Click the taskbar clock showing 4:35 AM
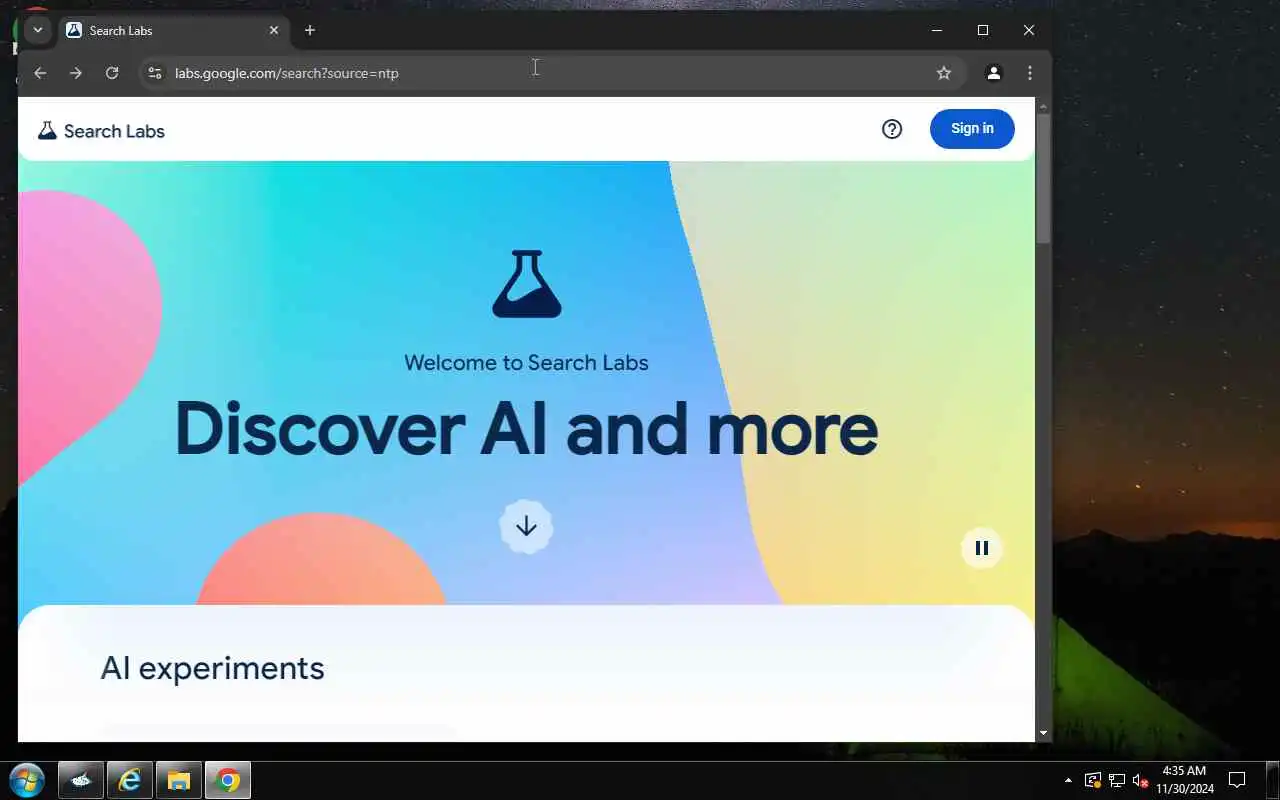 1185,780
